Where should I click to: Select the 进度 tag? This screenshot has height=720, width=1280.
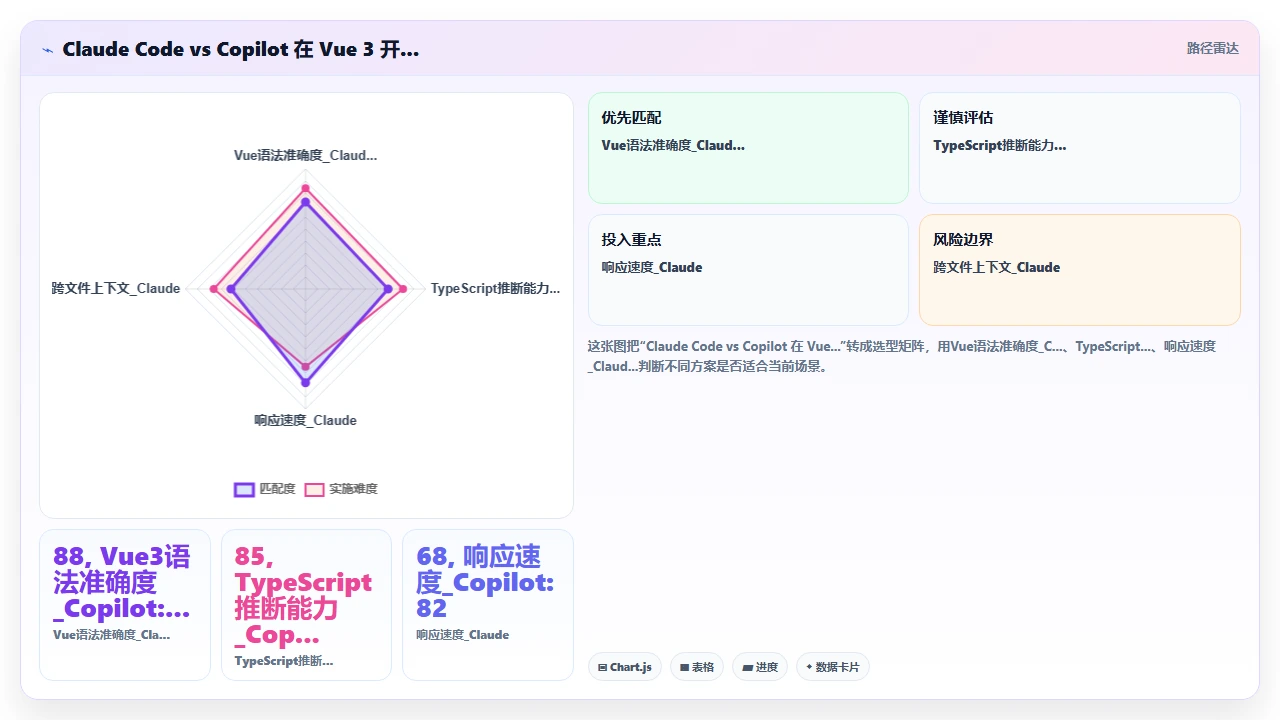[760, 667]
